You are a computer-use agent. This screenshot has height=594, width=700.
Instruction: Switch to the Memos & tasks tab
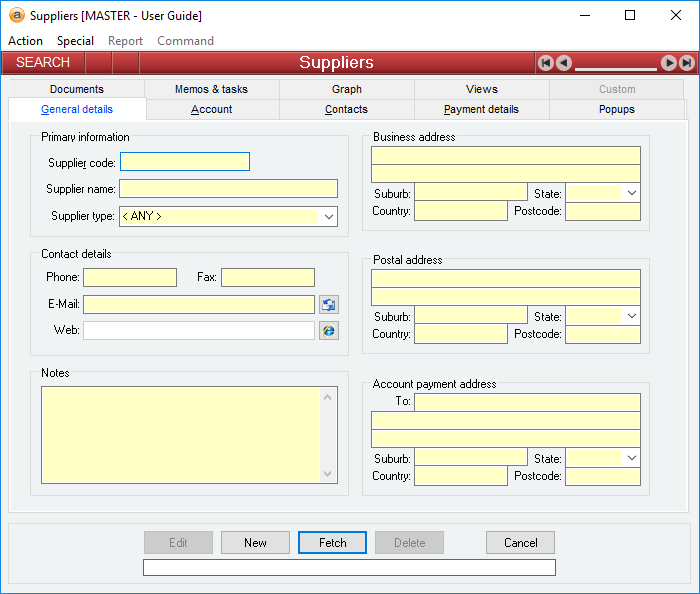pyautogui.click(x=211, y=90)
